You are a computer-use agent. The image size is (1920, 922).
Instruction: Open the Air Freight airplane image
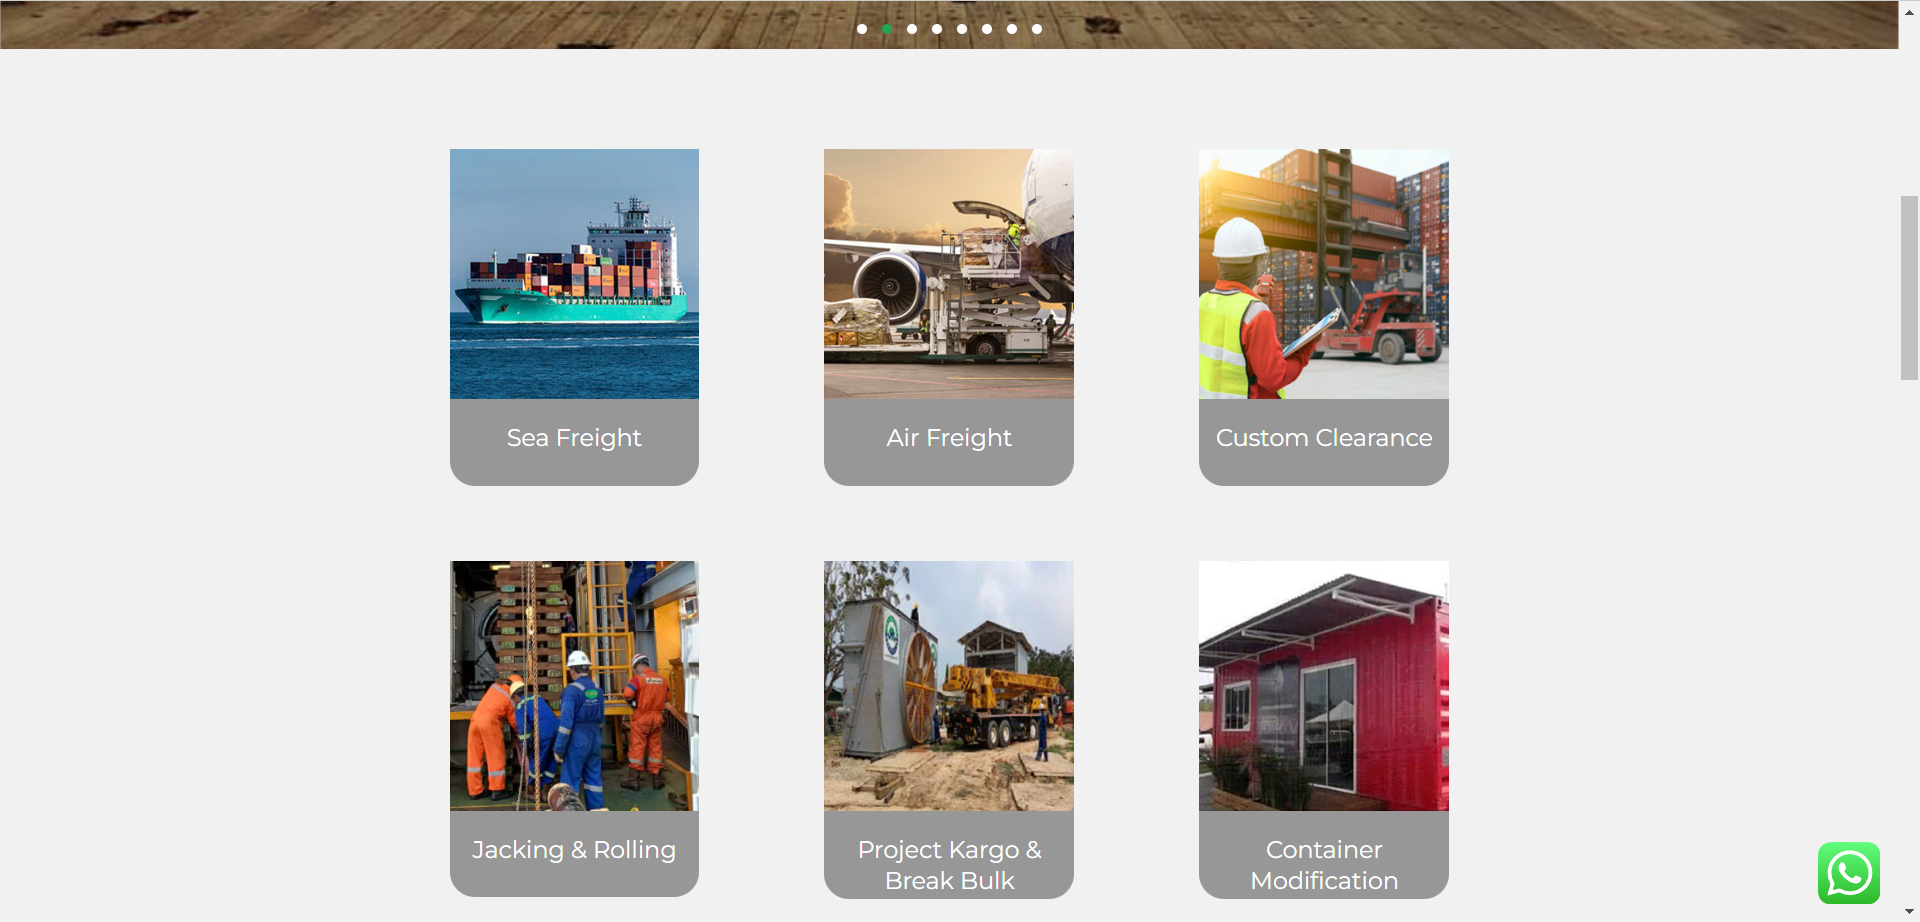(x=949, y=274)
